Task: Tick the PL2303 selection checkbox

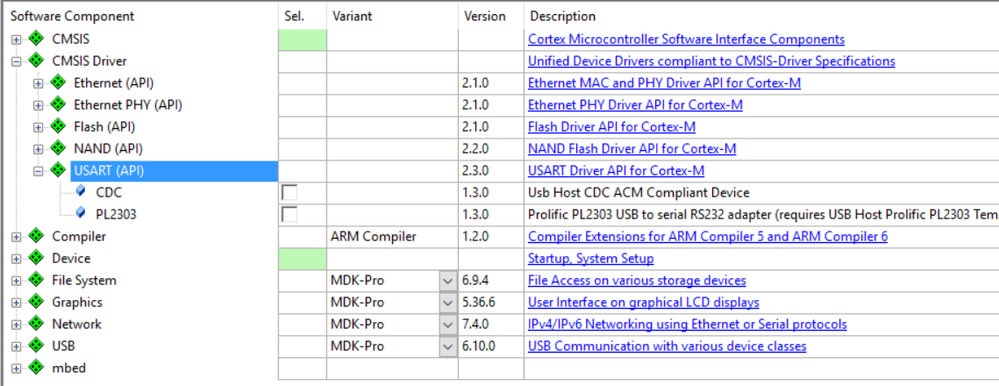Action: (290, 214)
